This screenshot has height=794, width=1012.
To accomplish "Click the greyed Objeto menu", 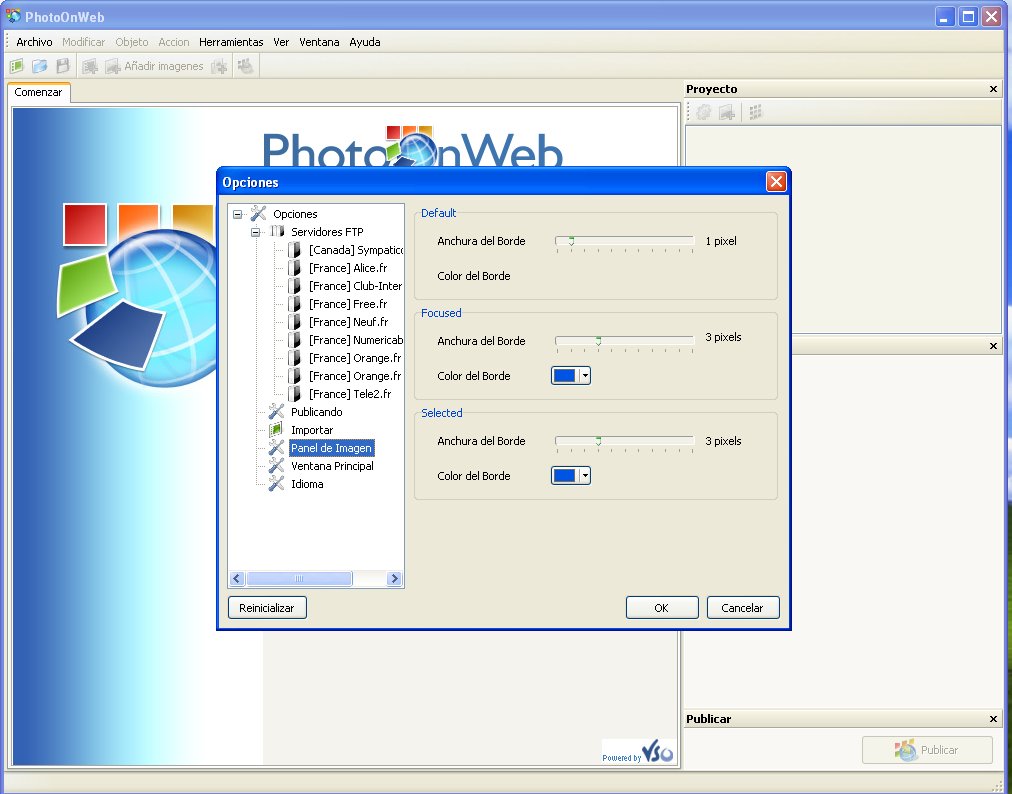I will click(132, 42).
